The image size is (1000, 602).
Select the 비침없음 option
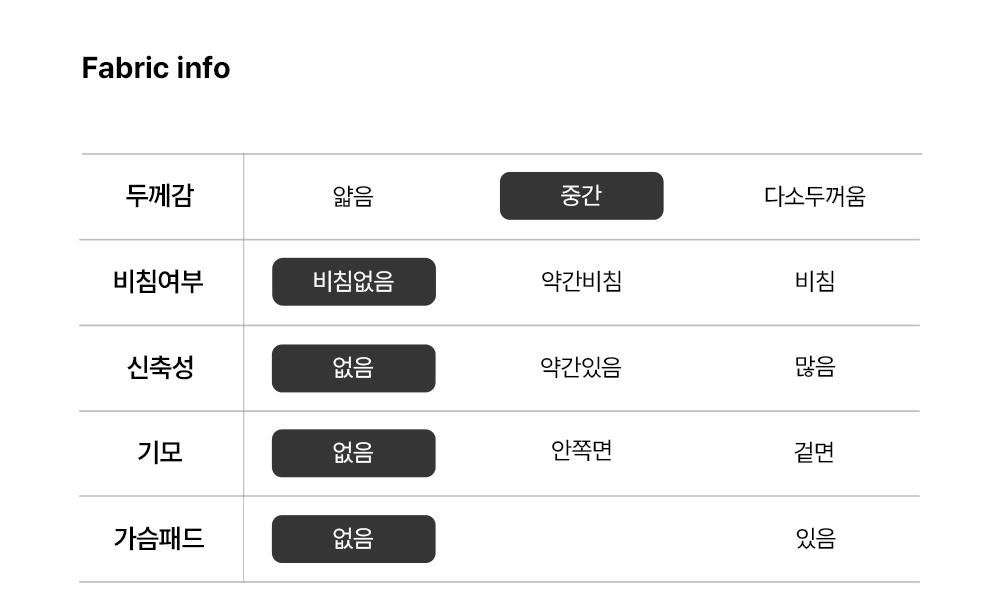[x=353, y=282]
